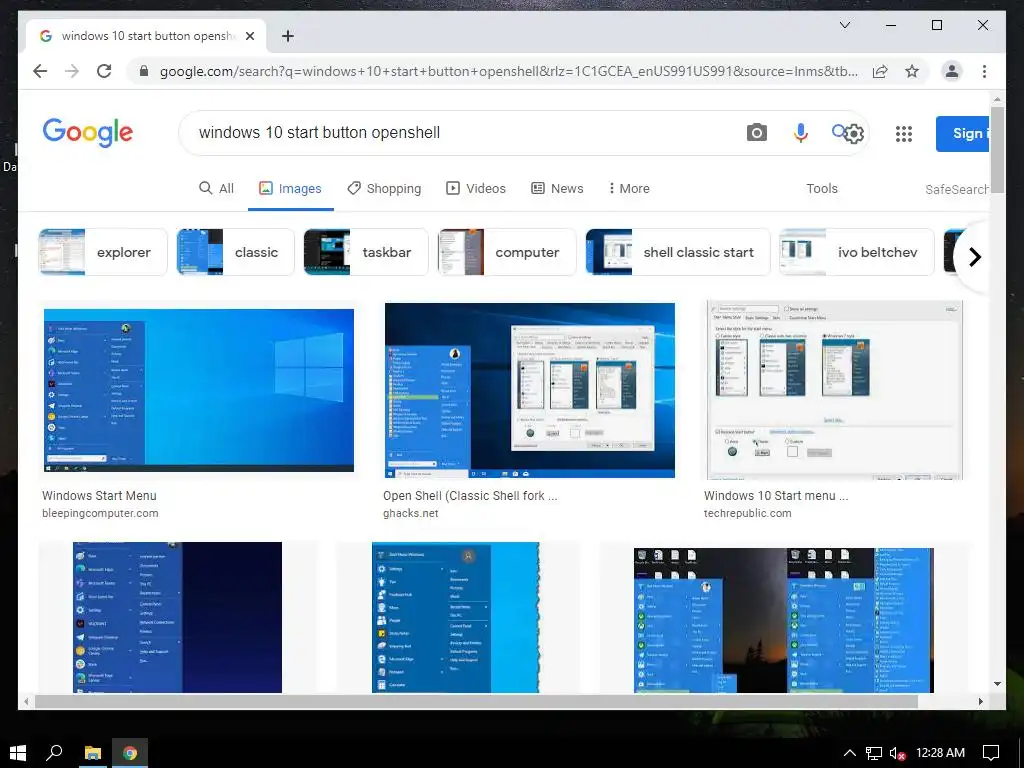Filter images by 'explorer' chip

click(103, 252)
